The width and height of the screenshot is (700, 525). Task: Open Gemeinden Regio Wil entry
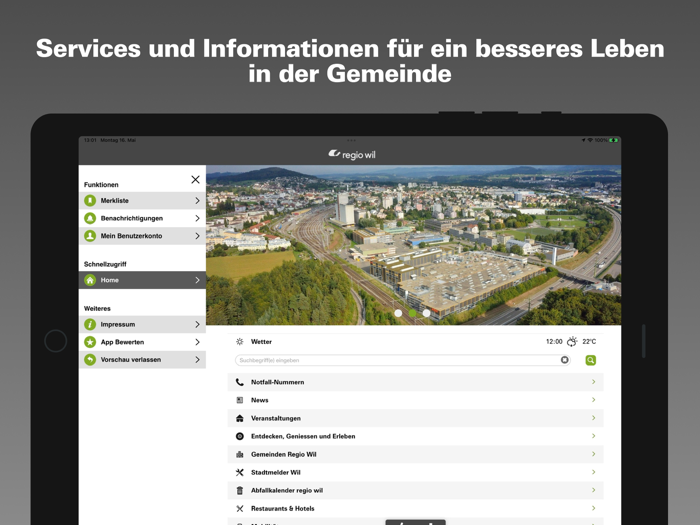click(x=416, y=454)
